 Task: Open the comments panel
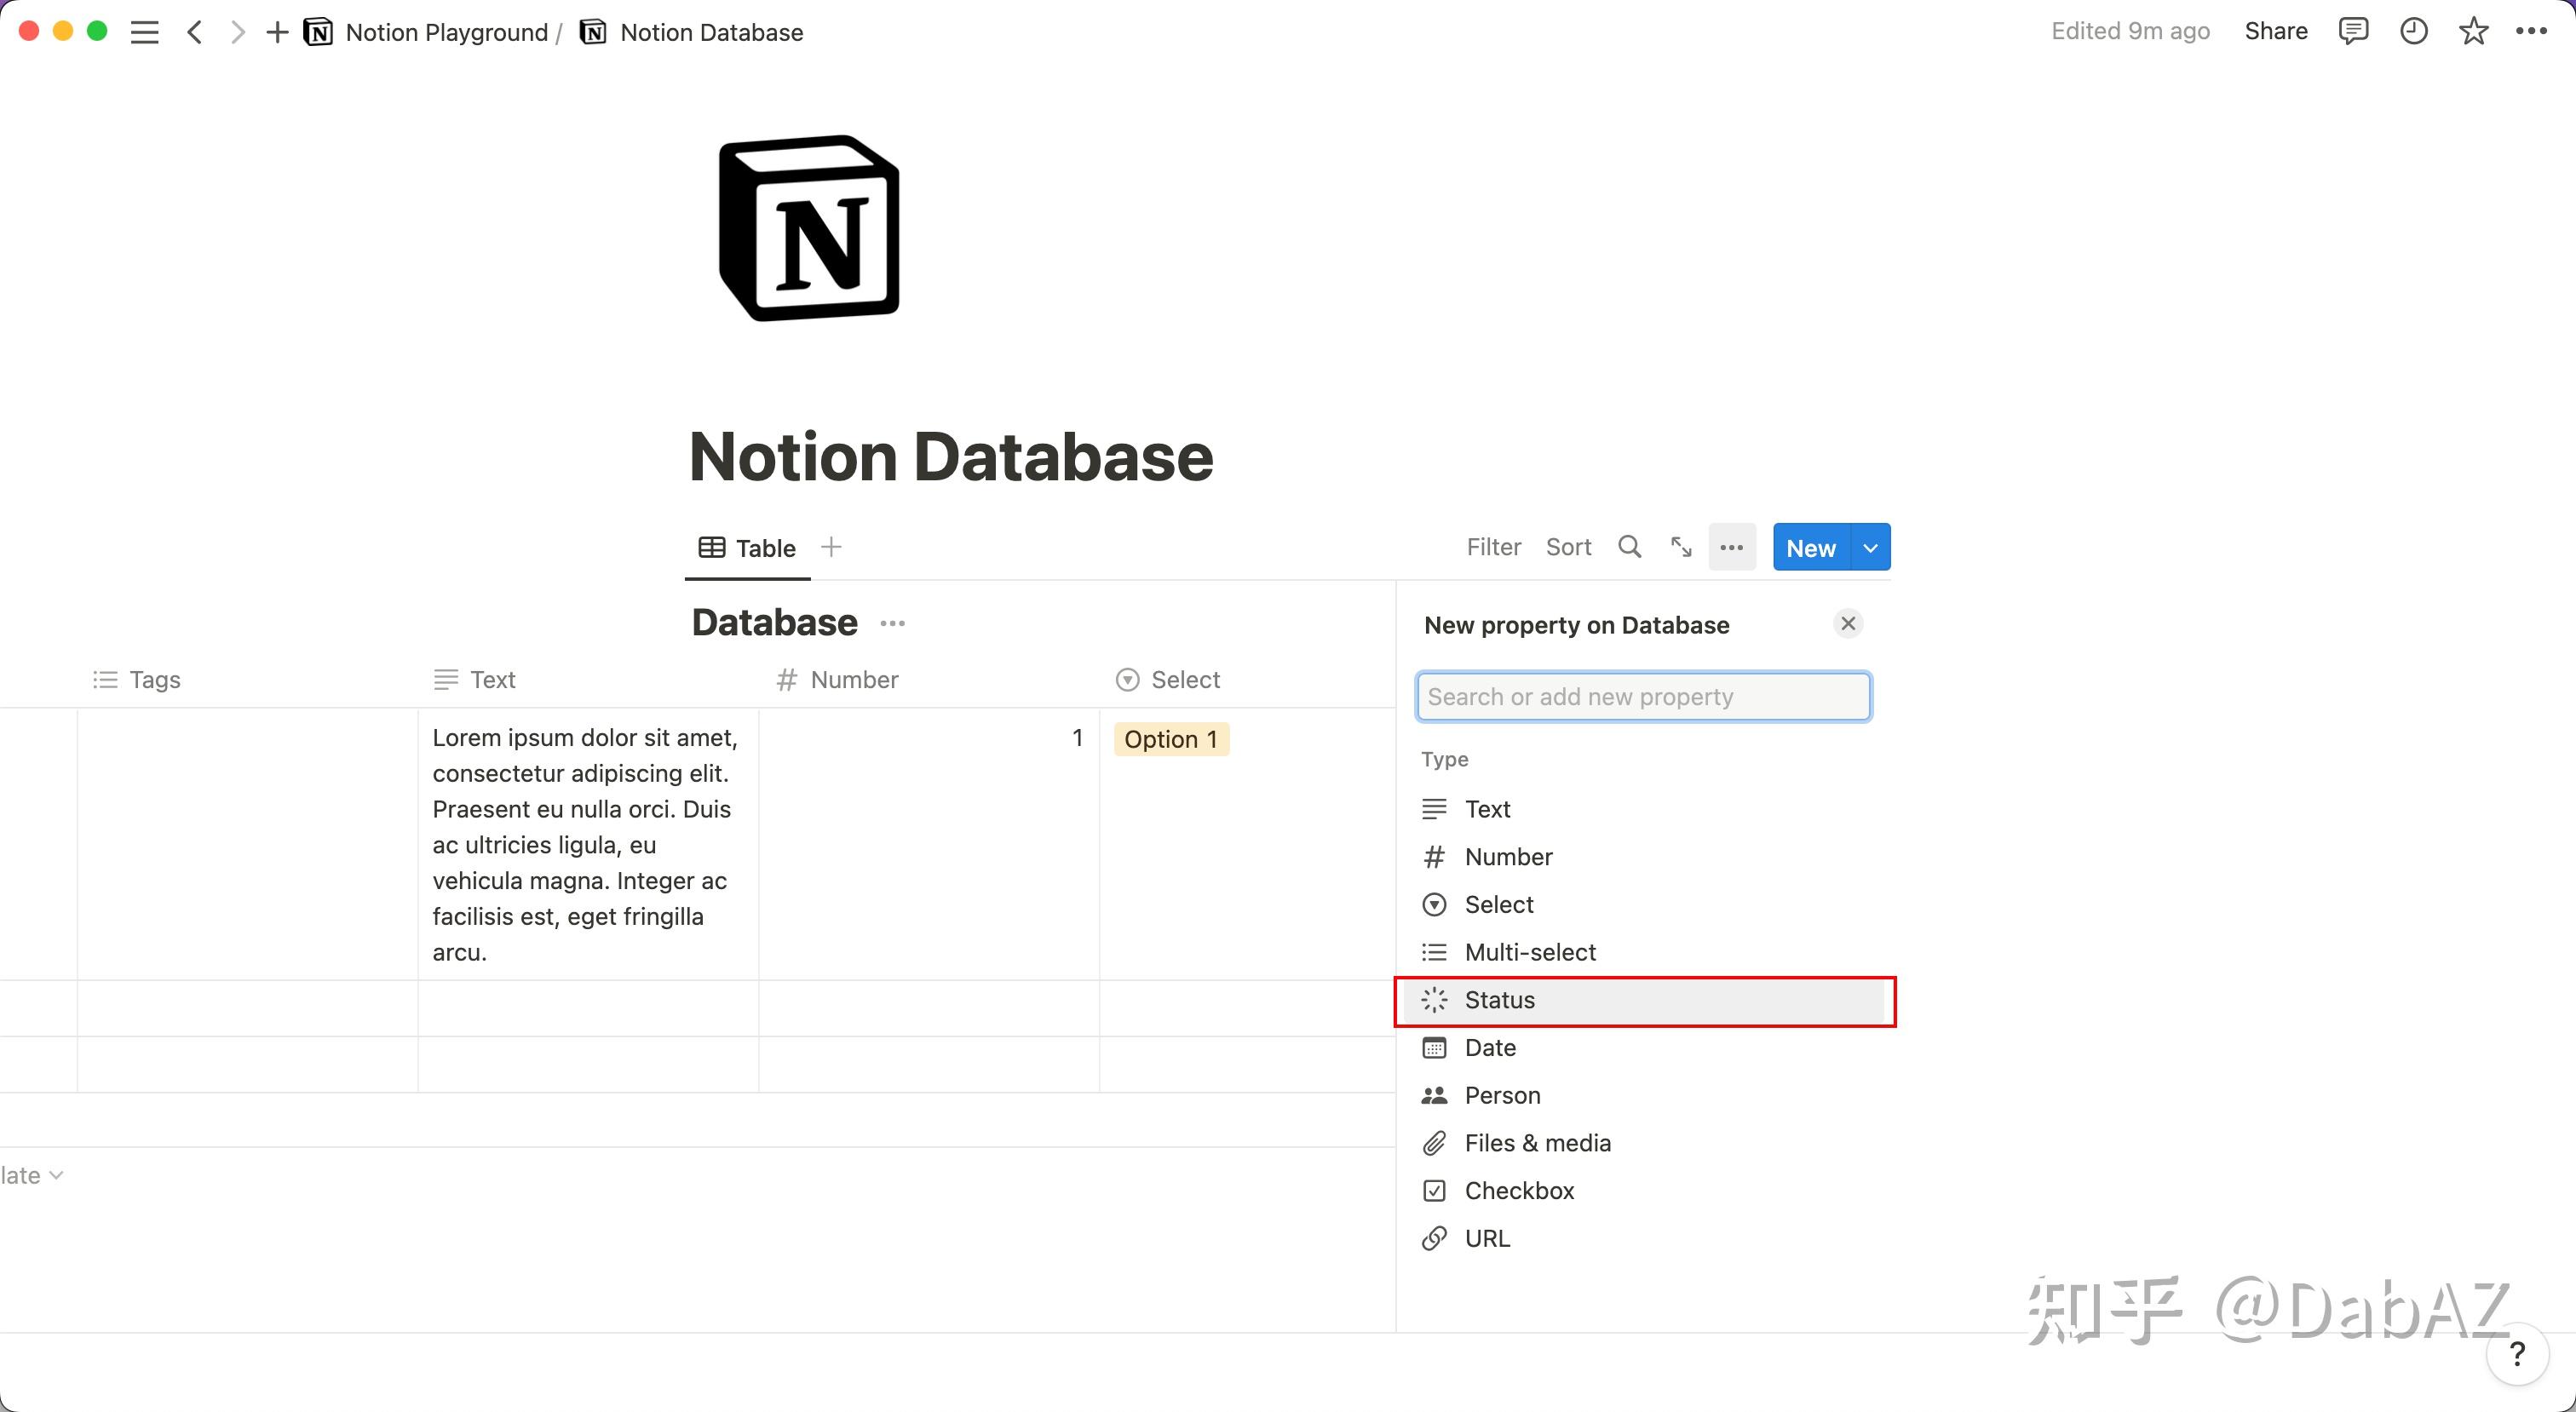coord(2354,31)
